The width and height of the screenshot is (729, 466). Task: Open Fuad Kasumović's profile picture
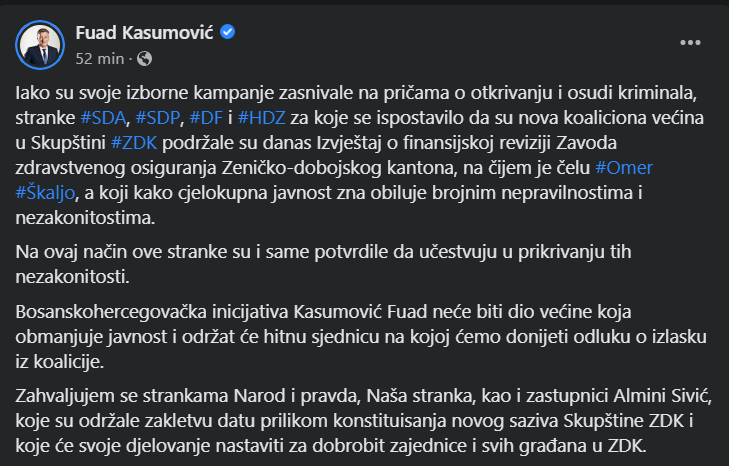(40, 44)
